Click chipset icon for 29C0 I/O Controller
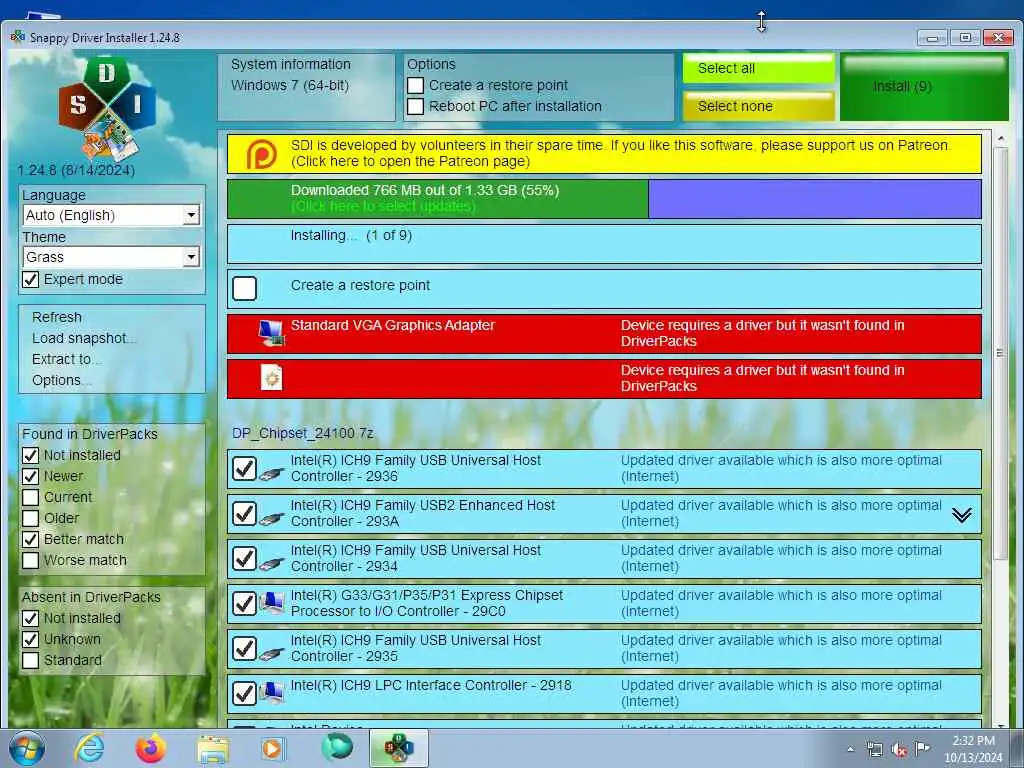Image resolution: width=1024 pixels, height=768 pixels. point(272,602)
